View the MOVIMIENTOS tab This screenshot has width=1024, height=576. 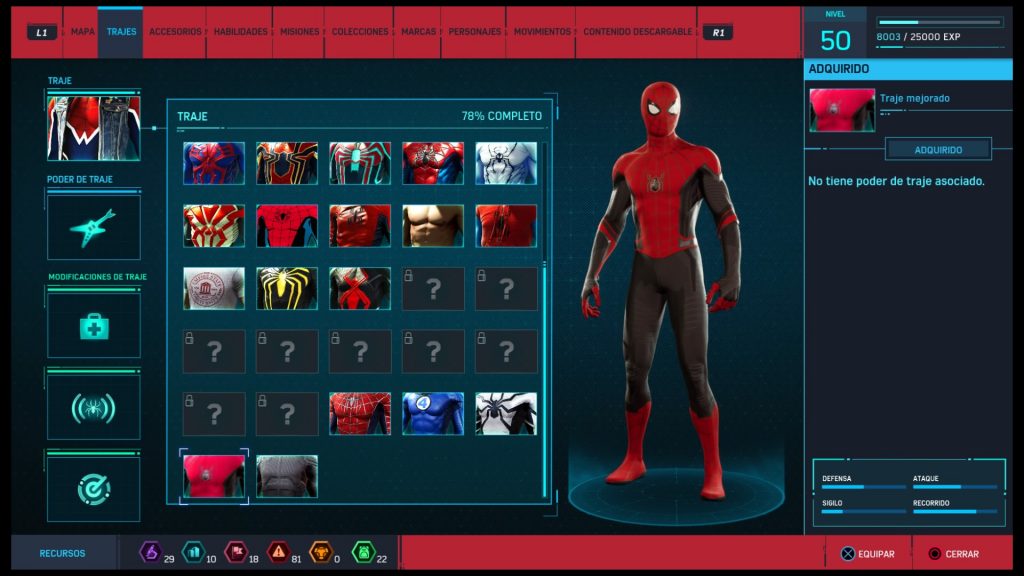[x=541, y=31]
